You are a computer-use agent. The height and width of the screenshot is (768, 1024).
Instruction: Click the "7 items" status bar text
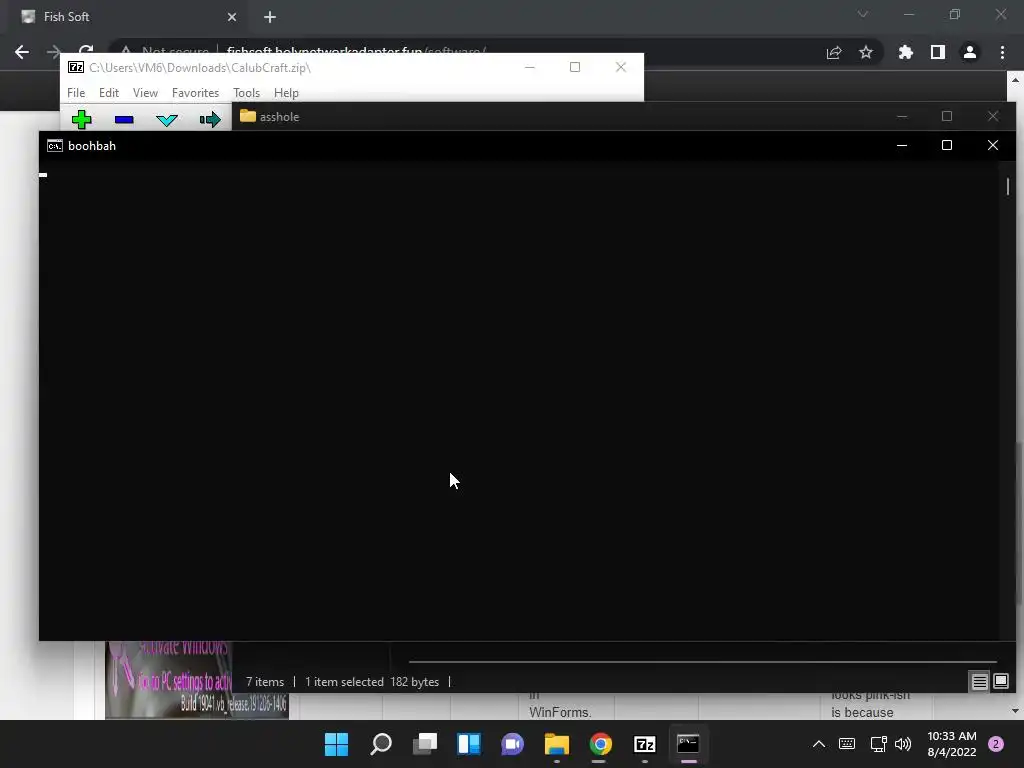pyautogui.click(x=264, y=682)
